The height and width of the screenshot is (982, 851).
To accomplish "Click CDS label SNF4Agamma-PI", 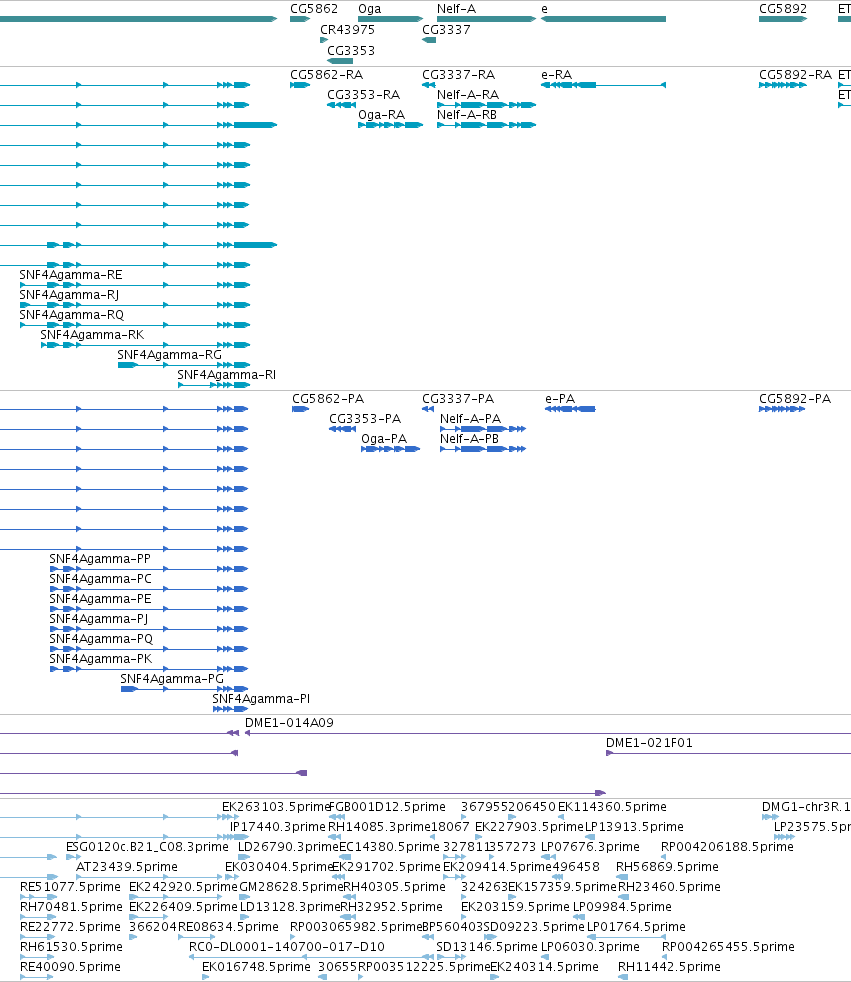I will coord(260,699).
